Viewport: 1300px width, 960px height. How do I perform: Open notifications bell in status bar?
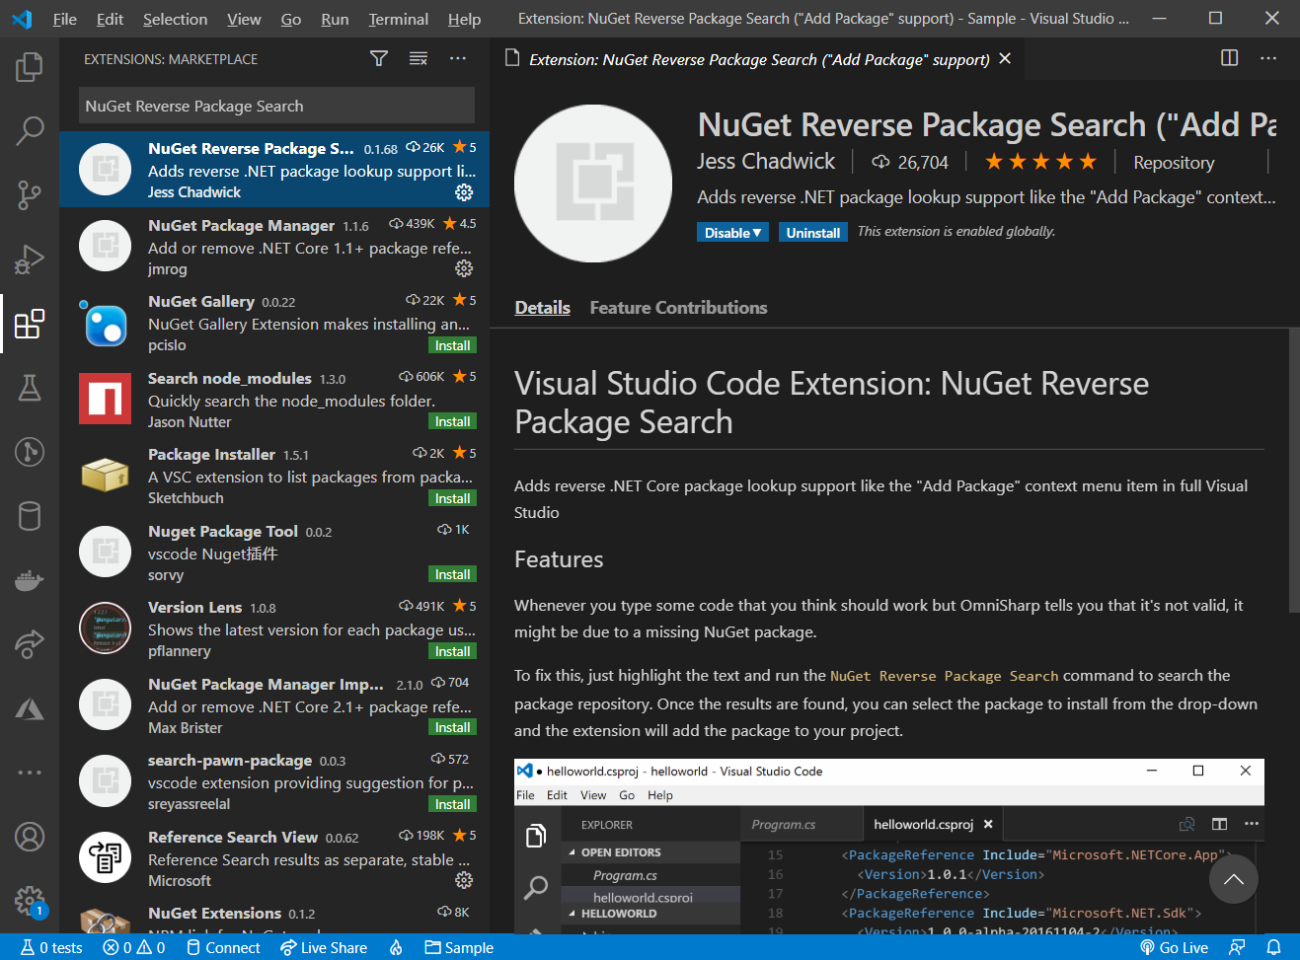point(1274,947)
